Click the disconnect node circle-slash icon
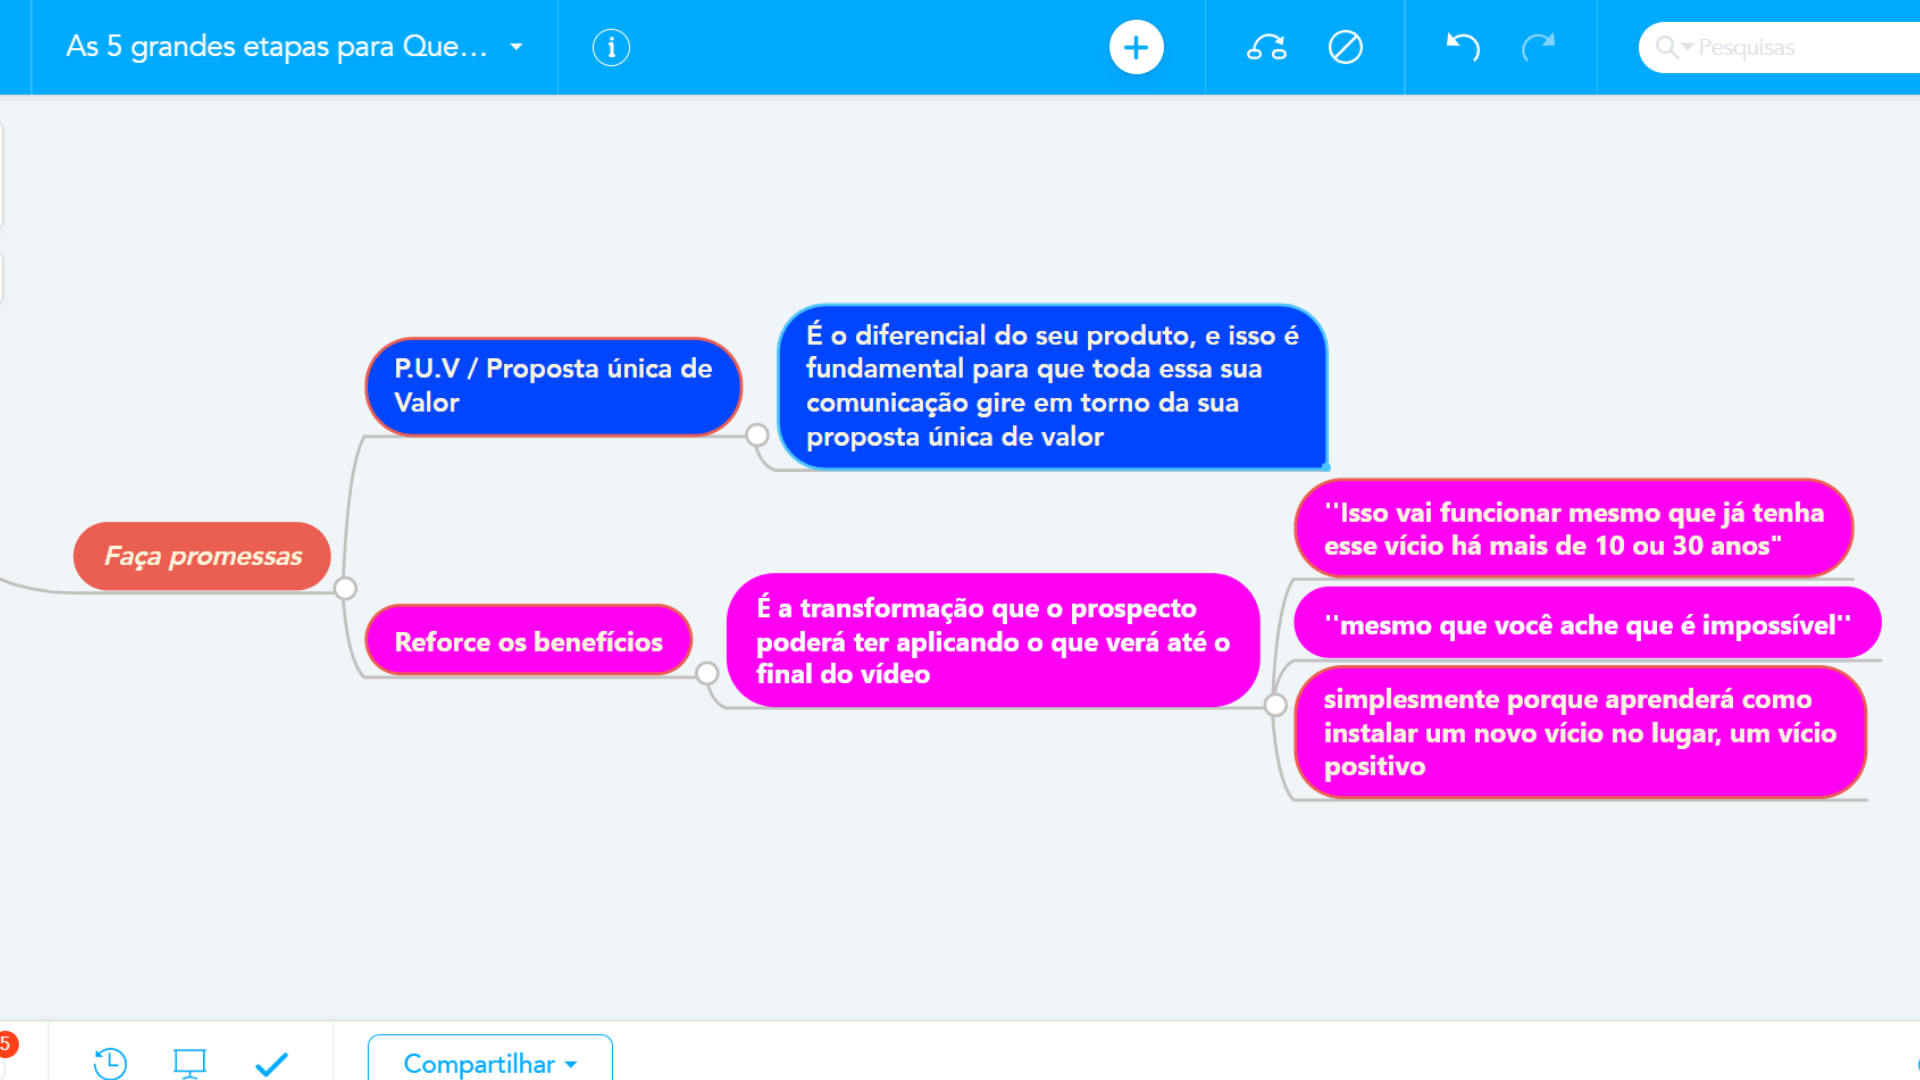Screen dimensions: 1920x1080 [x=1345, y=47]
